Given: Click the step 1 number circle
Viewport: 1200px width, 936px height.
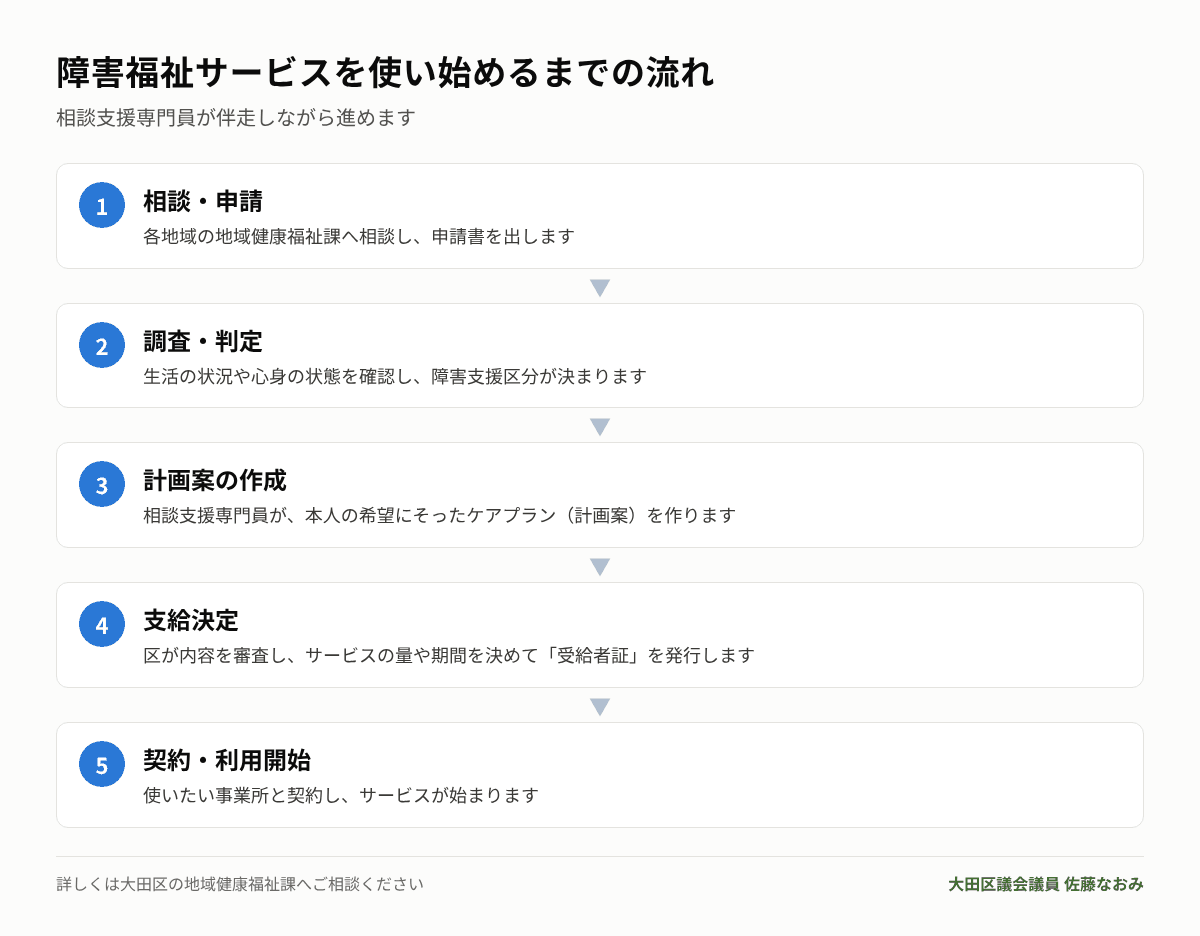Looking at the screenshot, I should [x=102, y=205].
